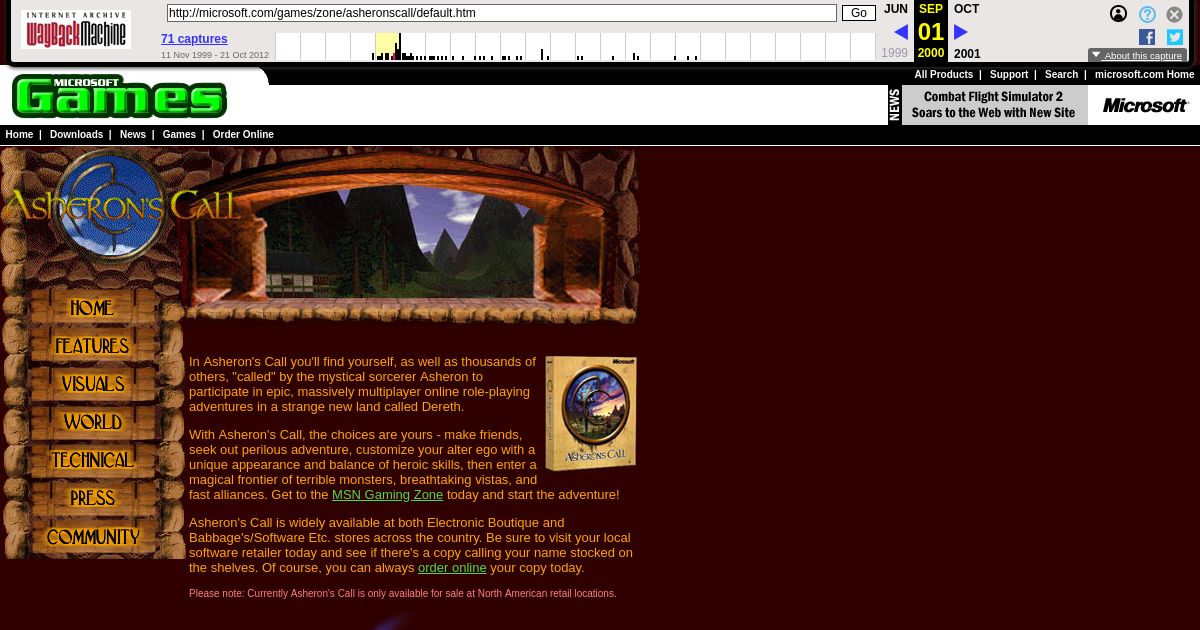Open the Wayback Machine logo
Viewport: 1200px width, 630px height.
76,30
